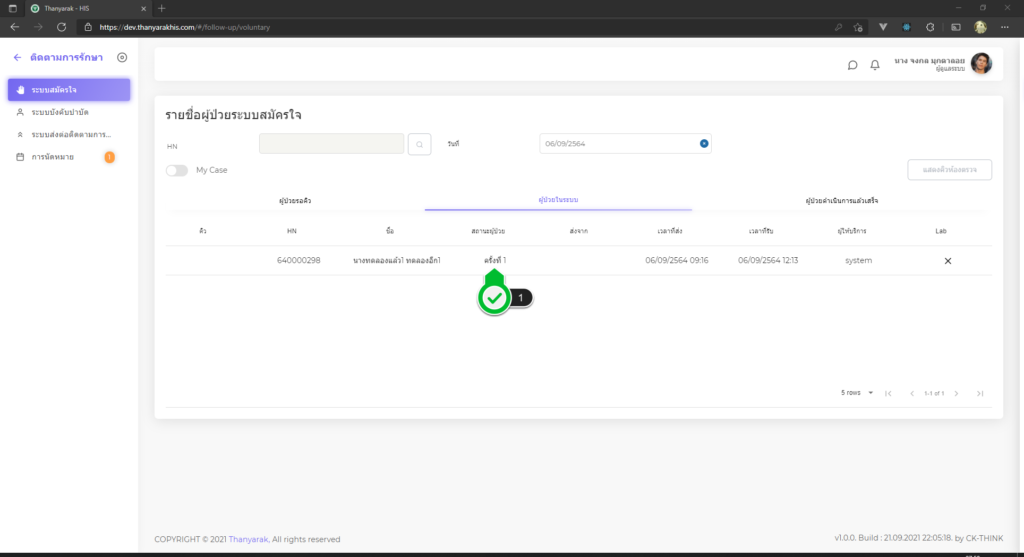Image resolution: width=1024 pixels, height=557 pixels.
Task: Click the HN input field
Action: (x=331, y=144)
